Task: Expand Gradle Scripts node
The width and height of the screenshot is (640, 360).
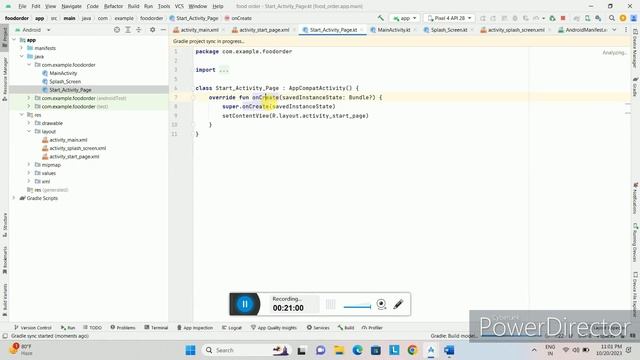Action: pos(14,198)
